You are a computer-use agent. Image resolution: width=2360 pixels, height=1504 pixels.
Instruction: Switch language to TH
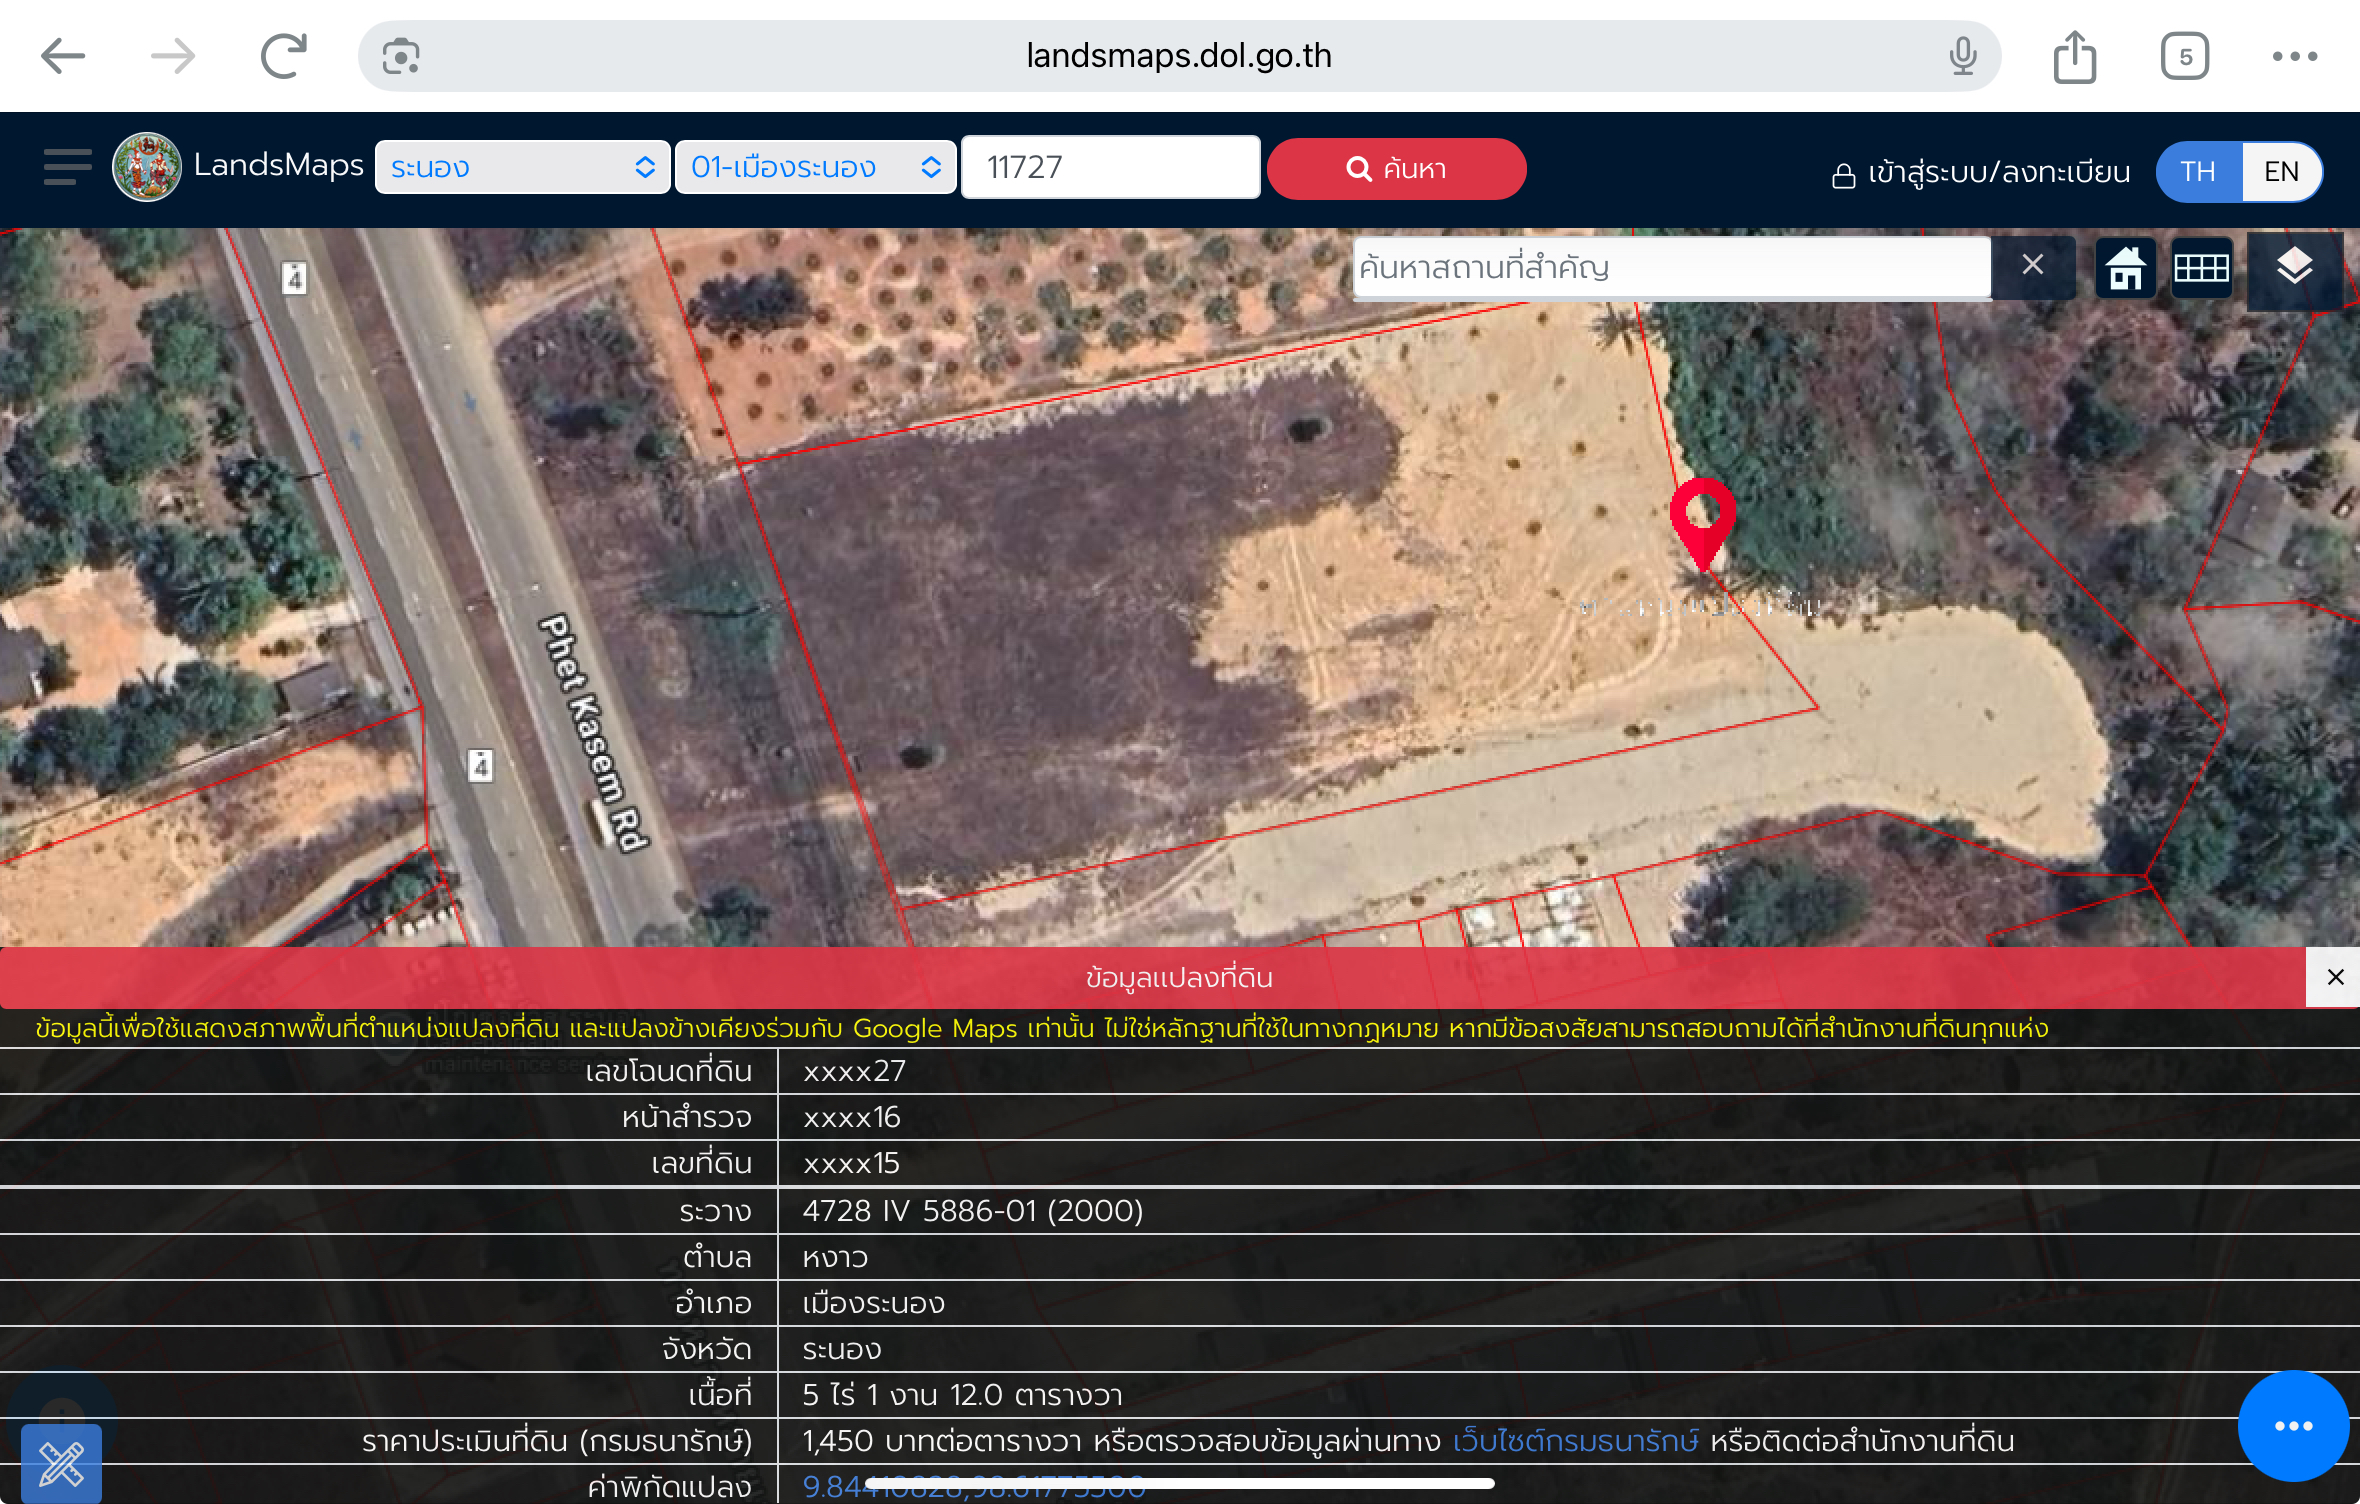pyautogui.click(x=2198, y=171)
